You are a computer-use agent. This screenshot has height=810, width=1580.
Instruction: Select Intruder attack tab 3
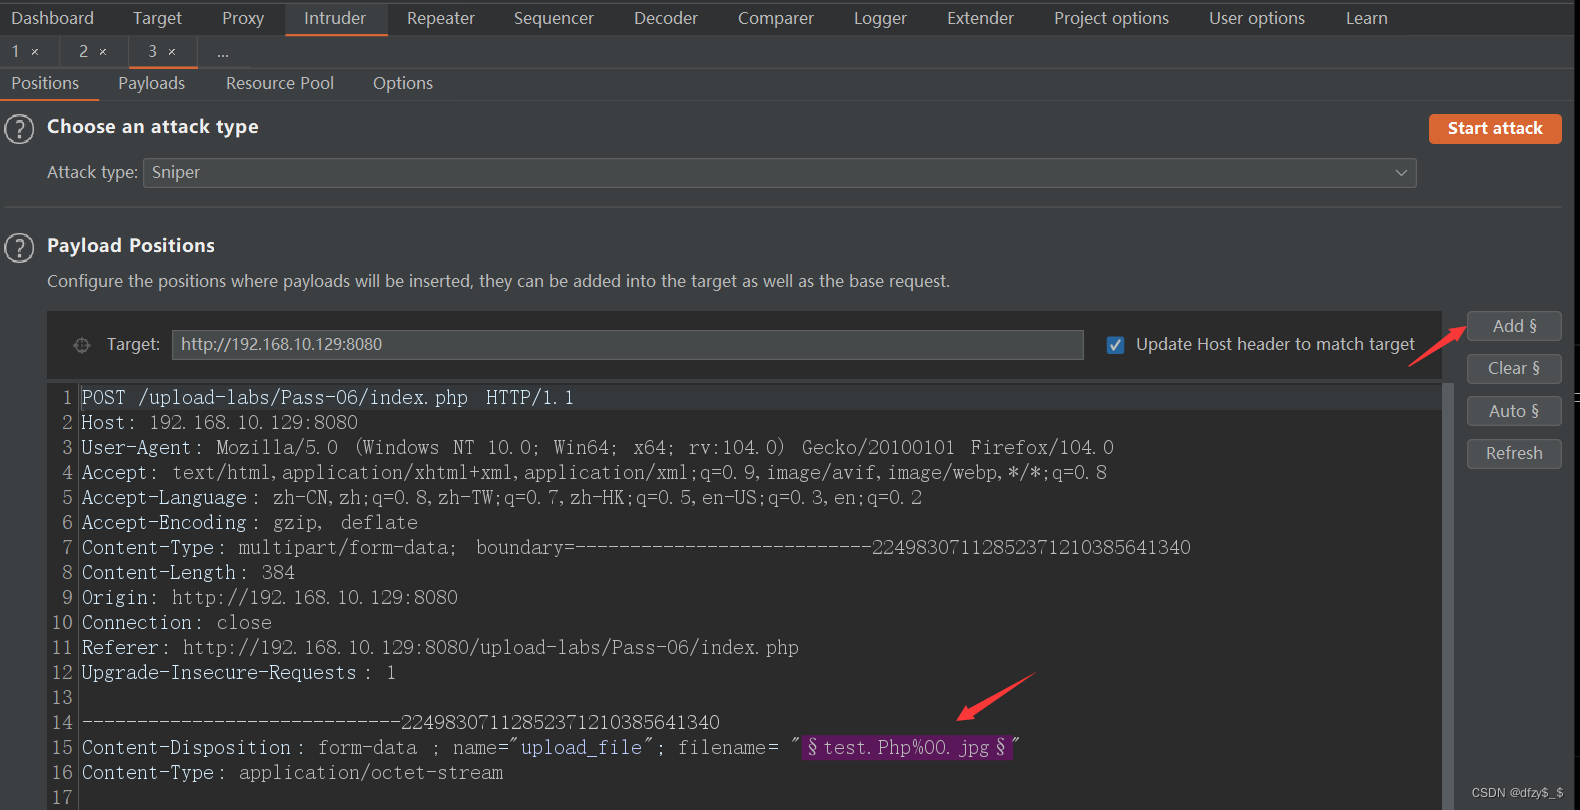click(152, 51)
